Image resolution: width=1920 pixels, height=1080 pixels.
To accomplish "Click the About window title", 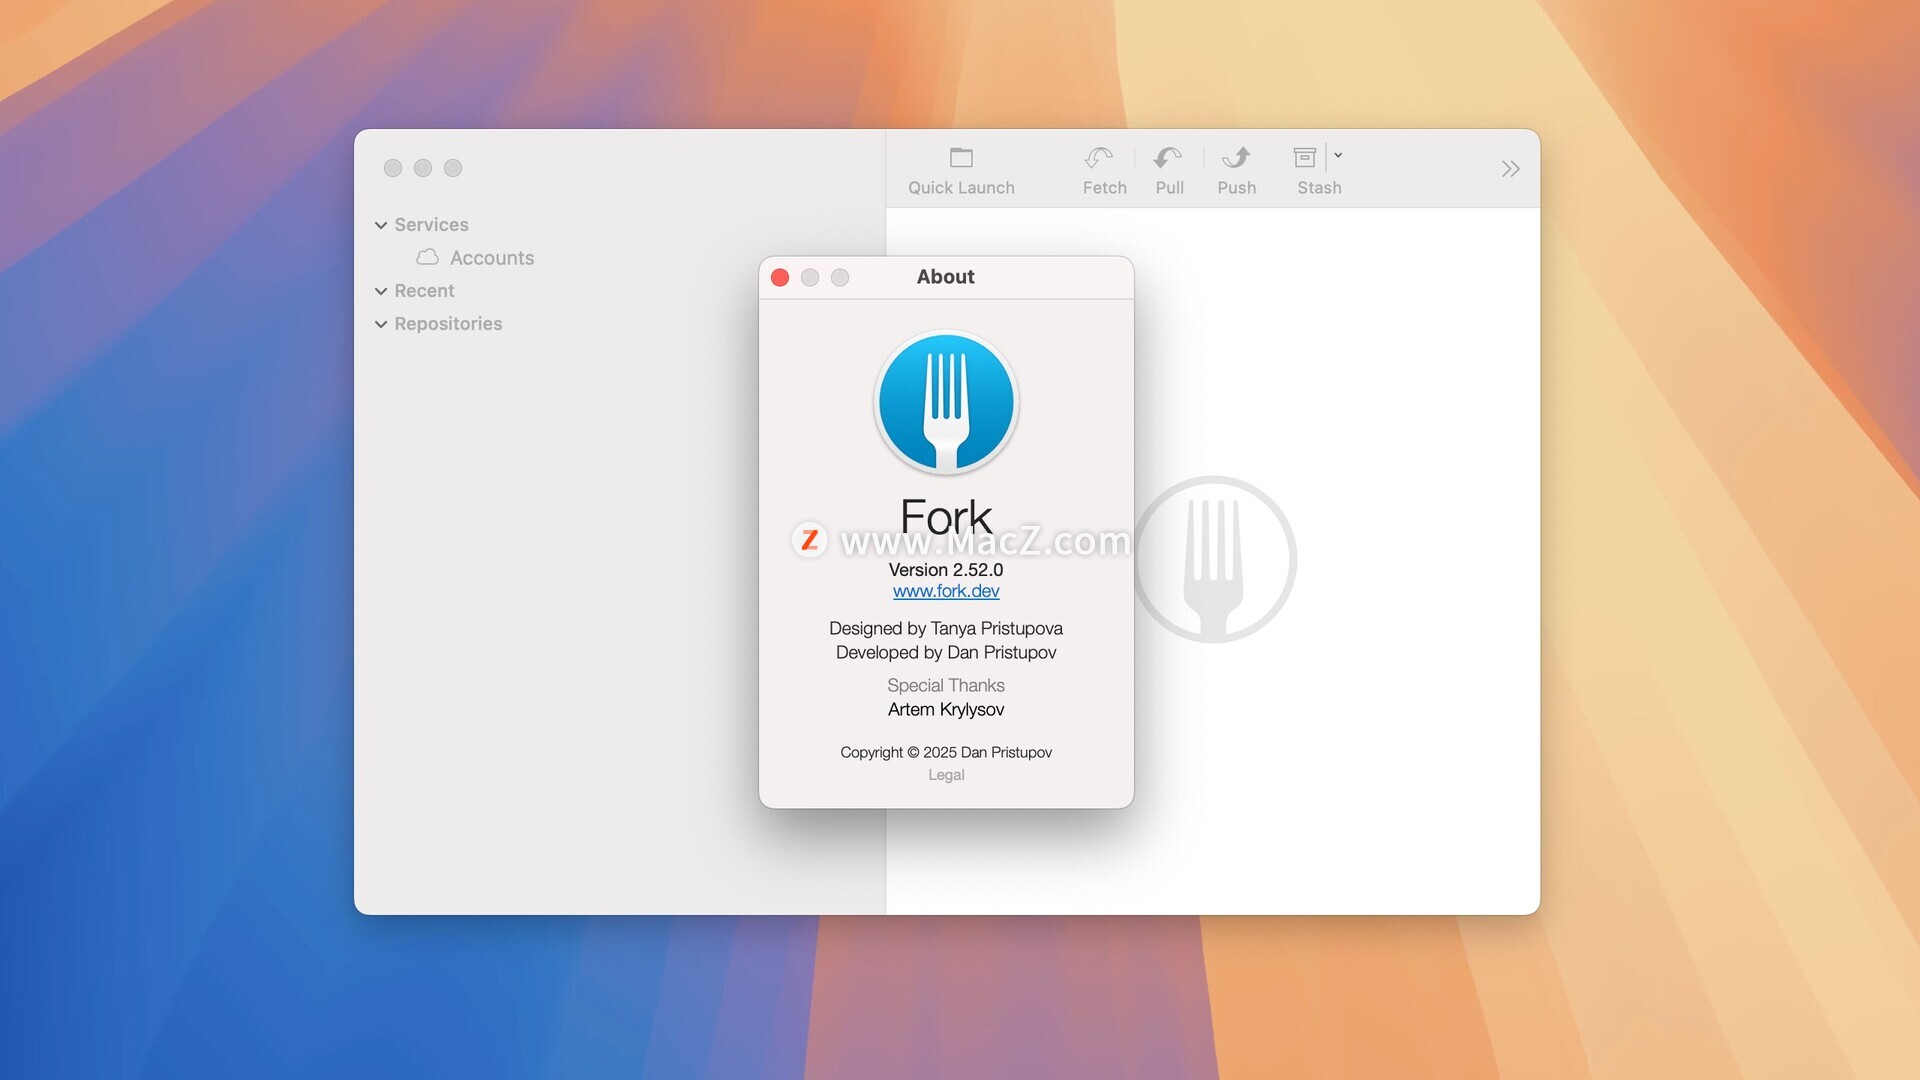I will [945, 277].
